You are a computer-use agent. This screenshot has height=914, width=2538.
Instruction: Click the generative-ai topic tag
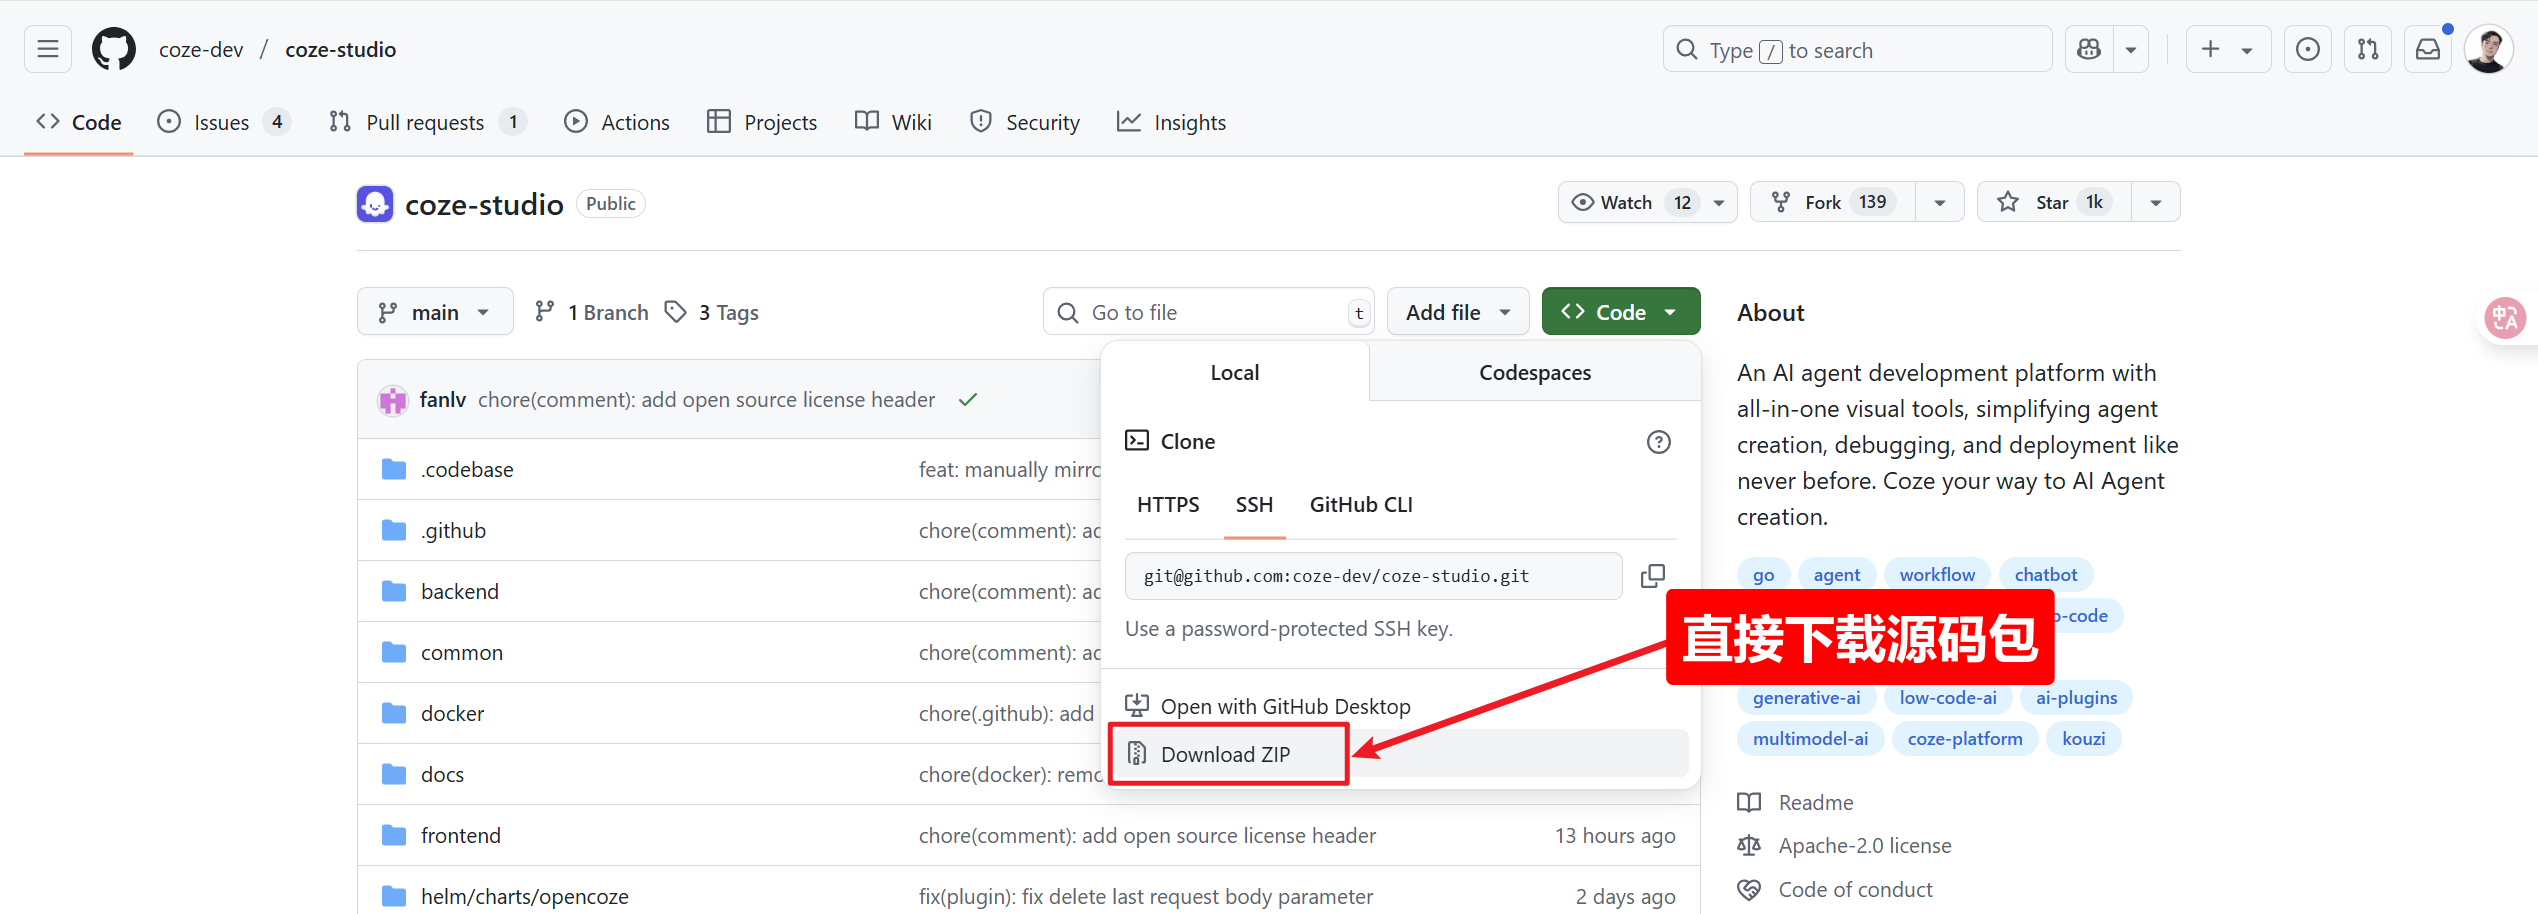[1806, 697]
